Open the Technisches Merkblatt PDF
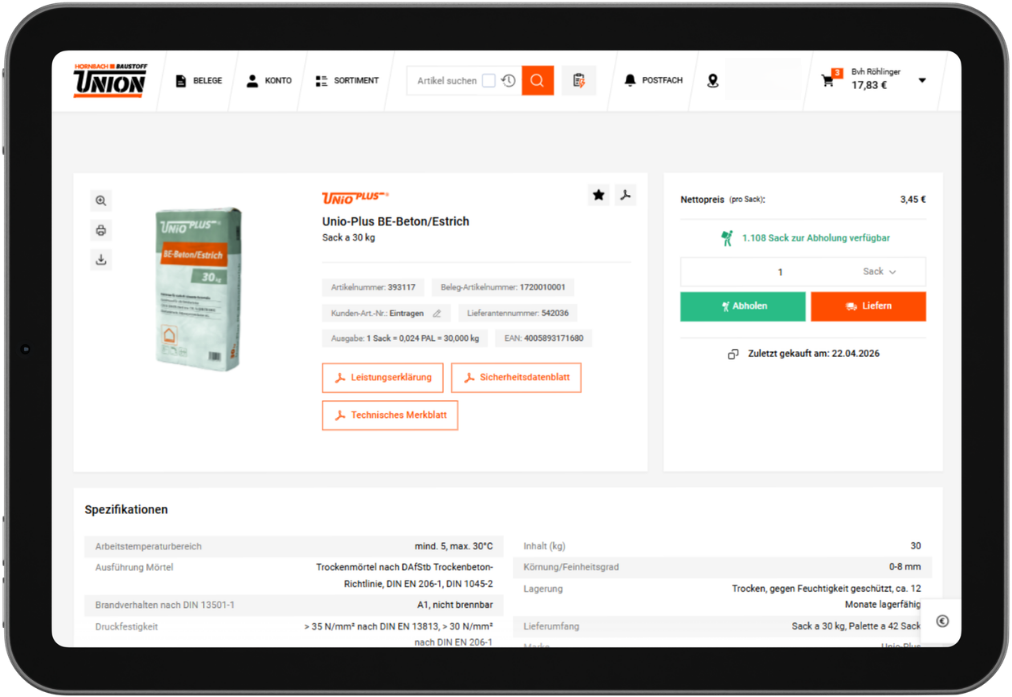The width and height of the screenshot is (1012, 697). (390, 415)
